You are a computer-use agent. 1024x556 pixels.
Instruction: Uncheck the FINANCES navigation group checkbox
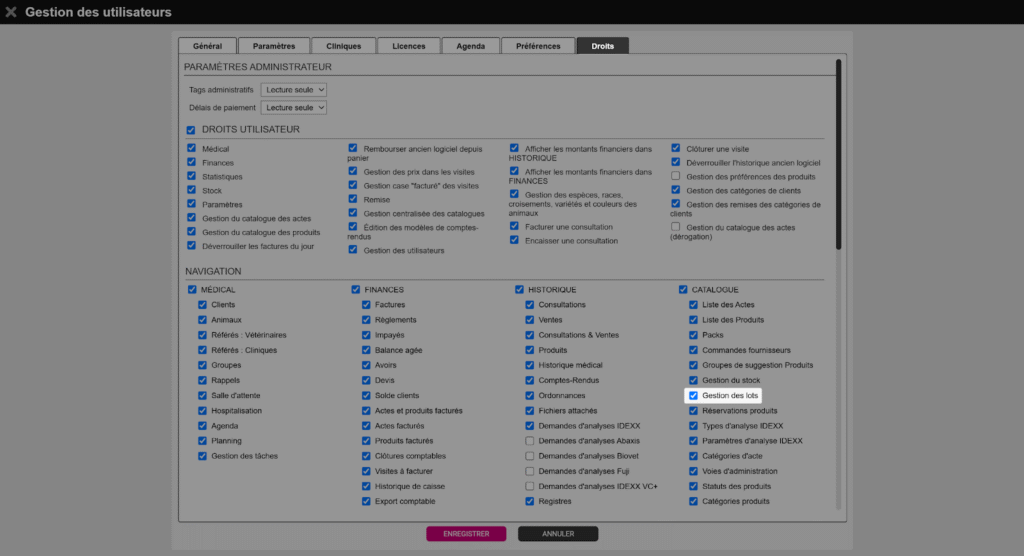(356, 290)
